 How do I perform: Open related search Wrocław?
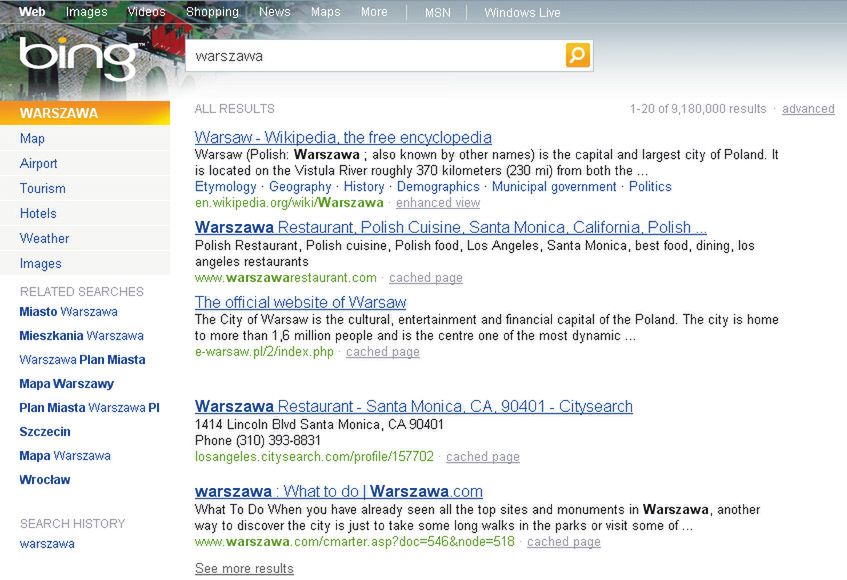click(x=45, y=480)
